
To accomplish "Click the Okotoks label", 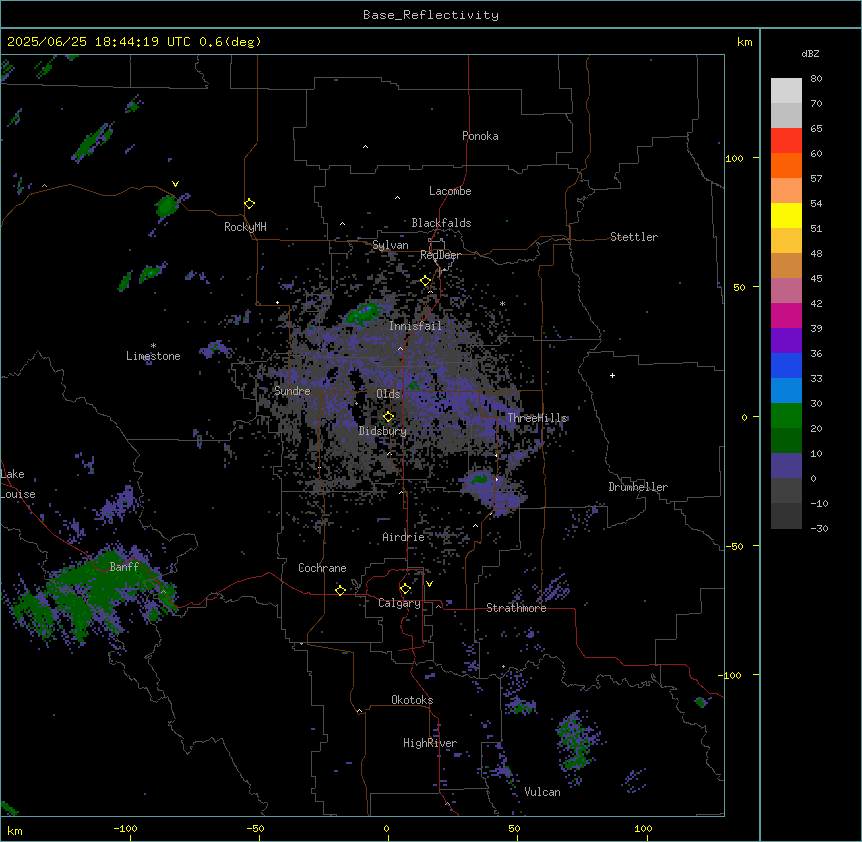I will coord(412,700).
